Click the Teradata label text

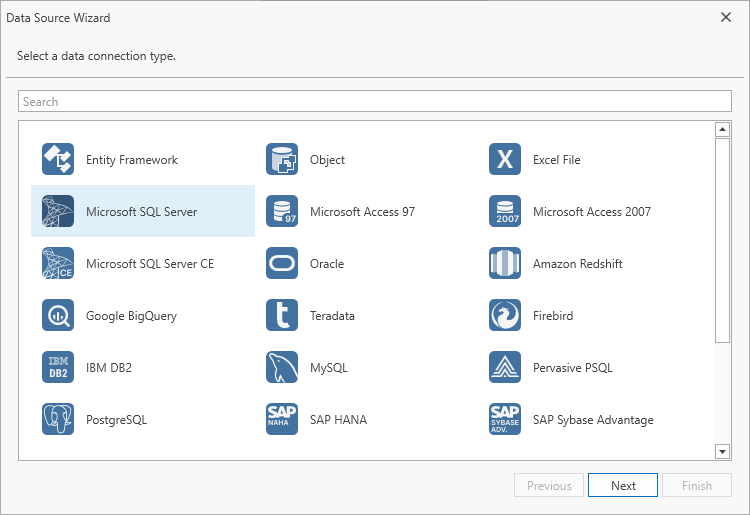332,316
